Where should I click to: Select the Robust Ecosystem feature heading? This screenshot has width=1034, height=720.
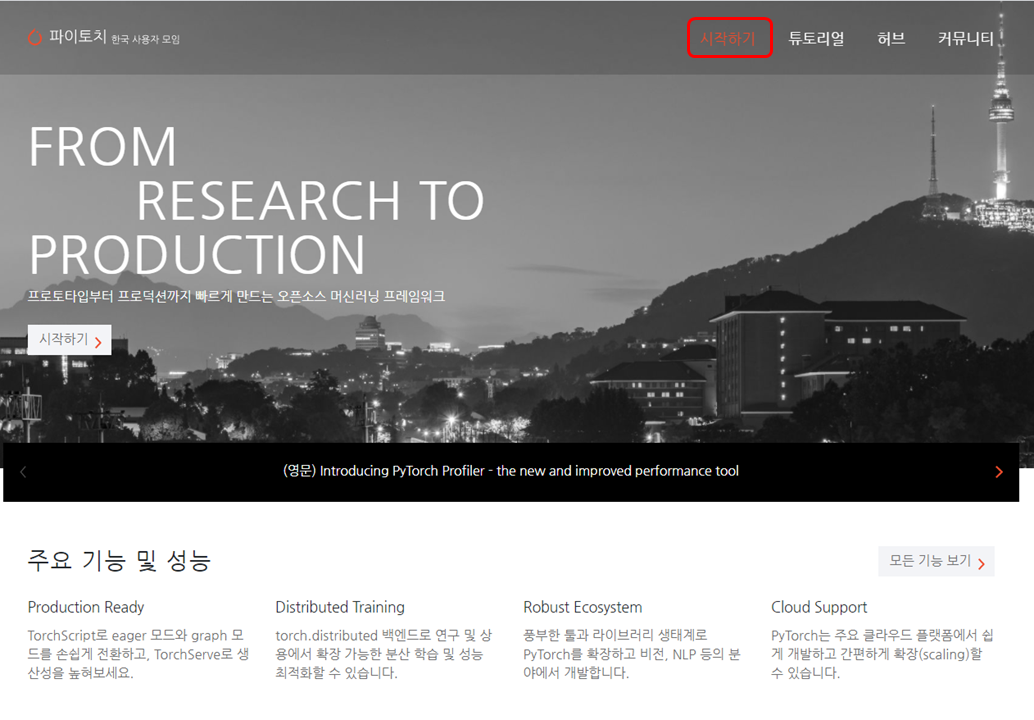(582, 607)
